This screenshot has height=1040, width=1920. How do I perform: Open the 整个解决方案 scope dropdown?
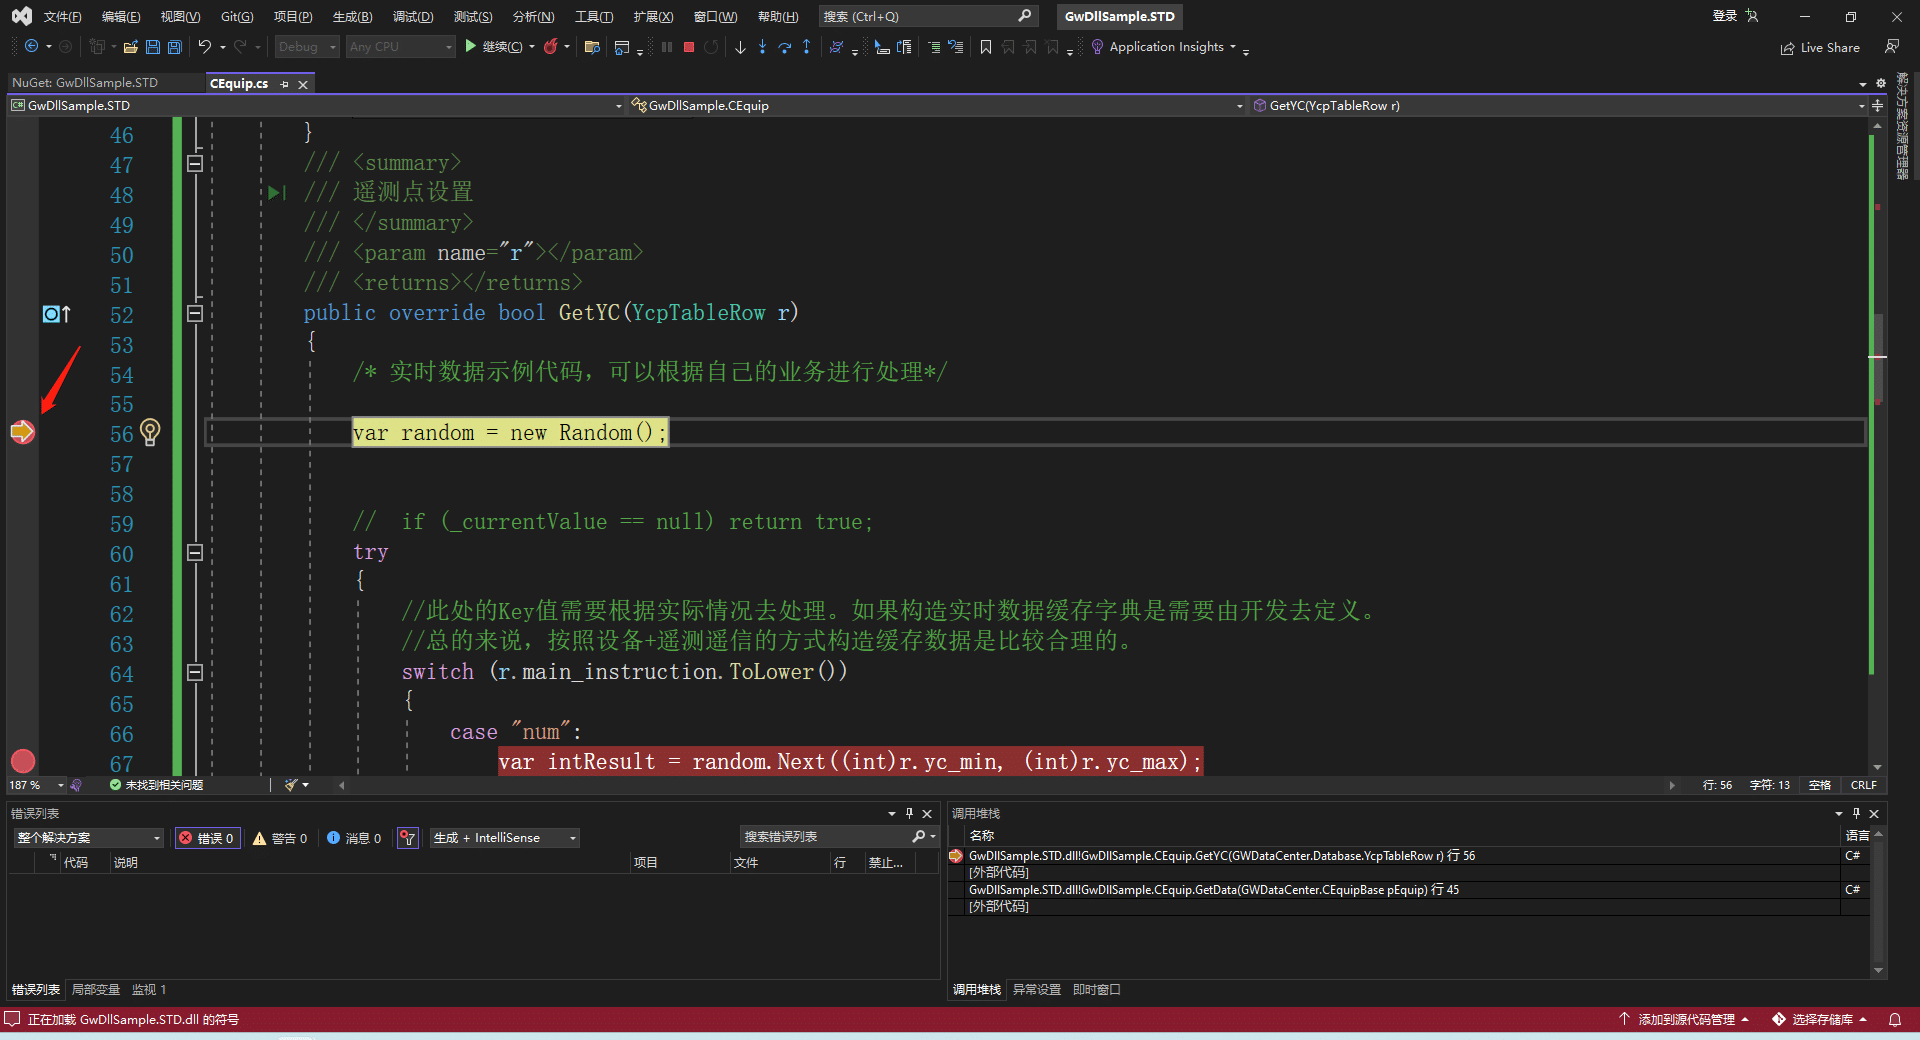tap(88, 838)
